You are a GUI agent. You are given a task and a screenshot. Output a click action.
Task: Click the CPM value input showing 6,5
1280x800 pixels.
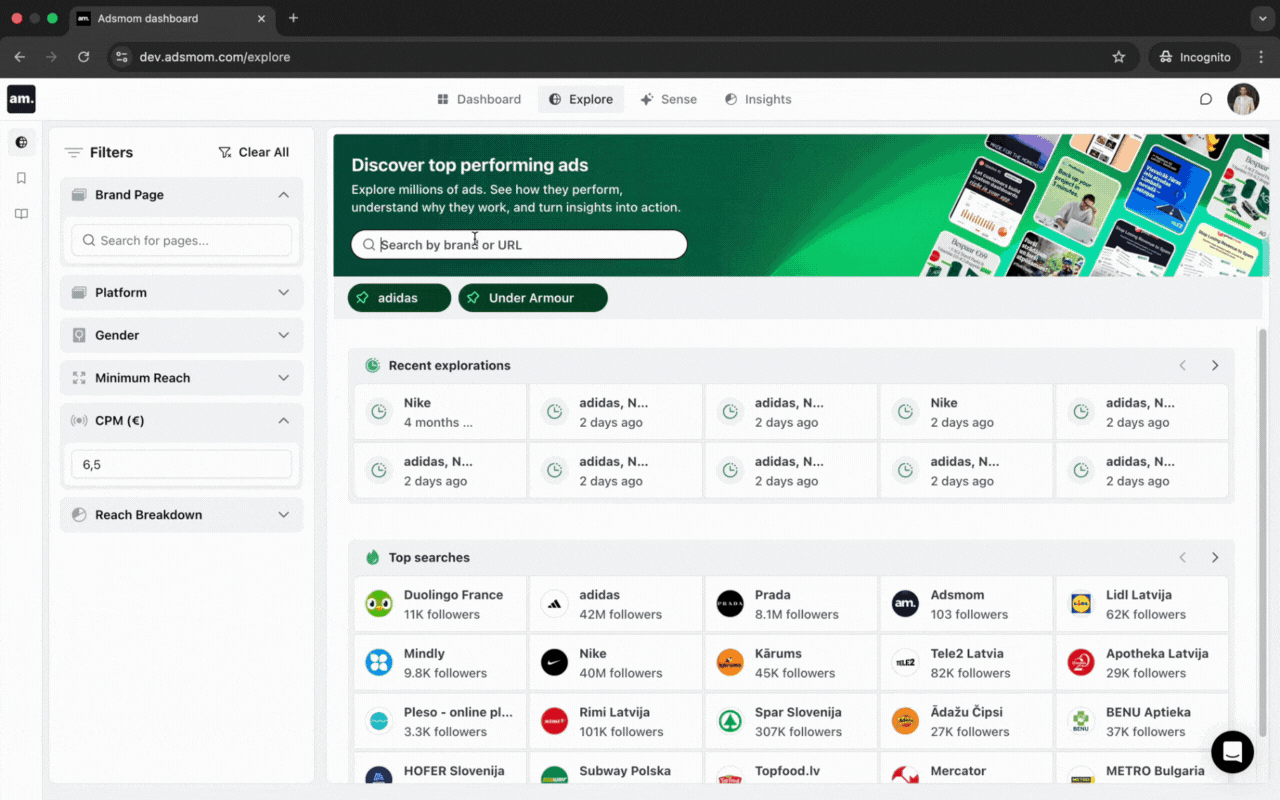(181, 464)
